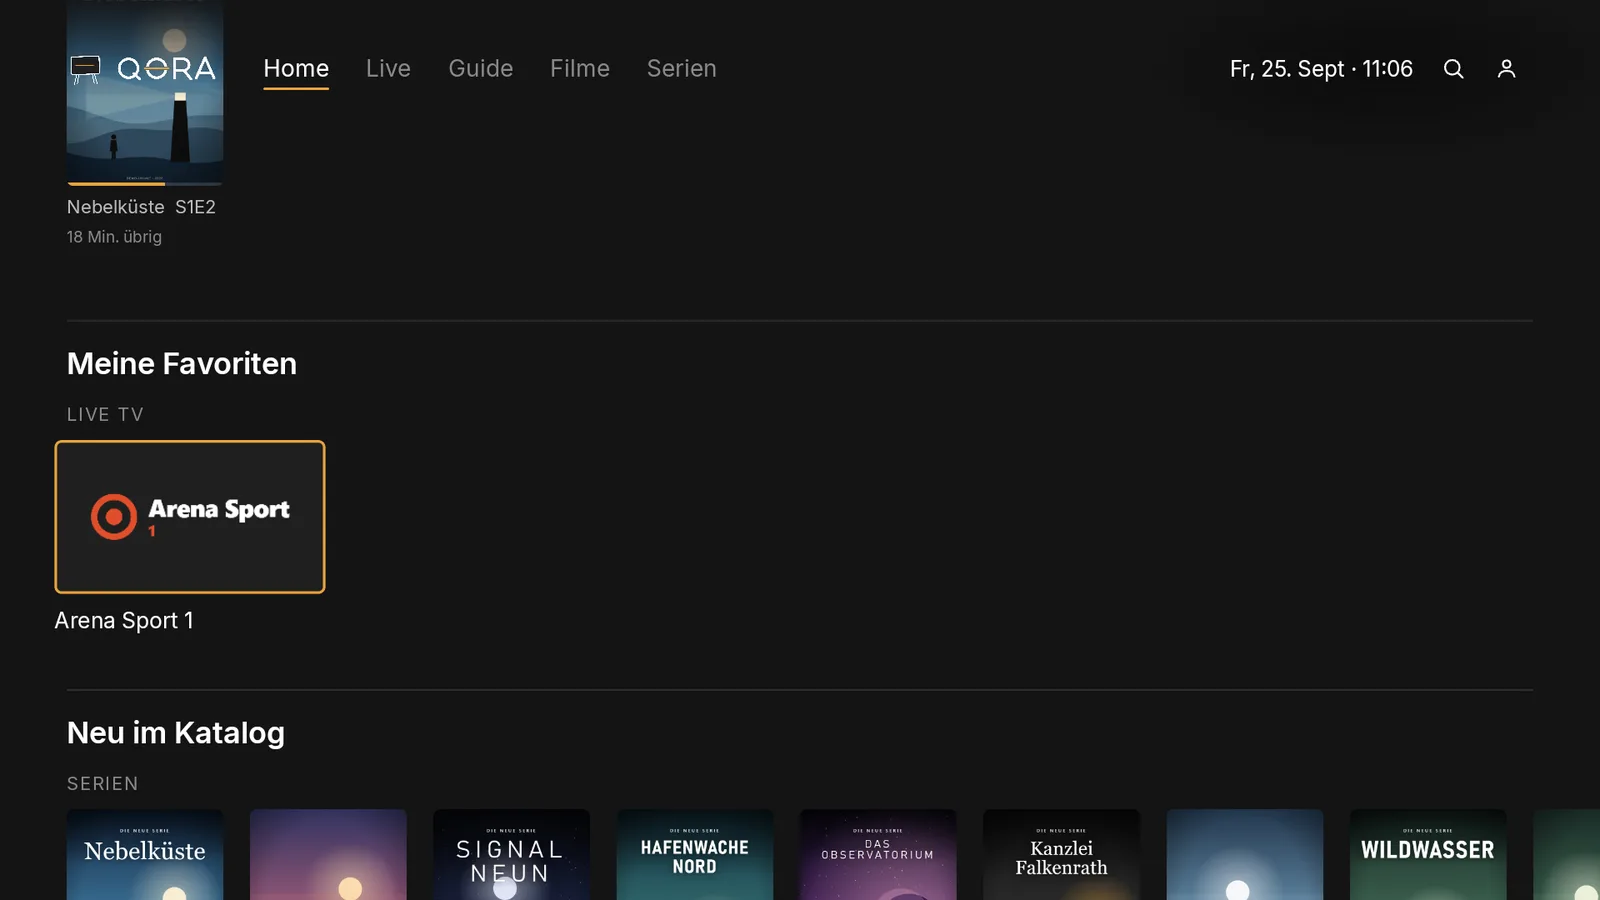Open the Arena Sport 1 channel tile

tap(190, 517)
